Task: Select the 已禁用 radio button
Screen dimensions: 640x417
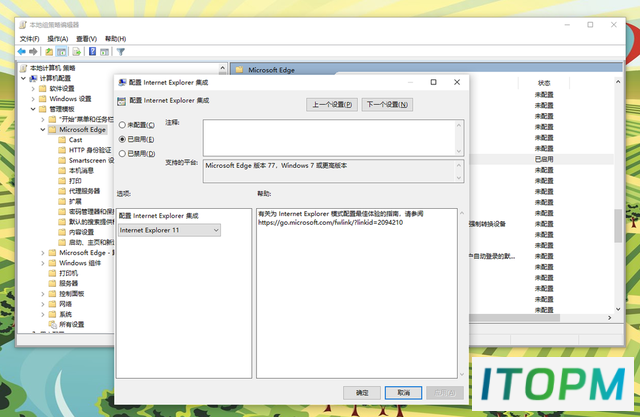Action: pyautogui.click(x=122, y=154)
